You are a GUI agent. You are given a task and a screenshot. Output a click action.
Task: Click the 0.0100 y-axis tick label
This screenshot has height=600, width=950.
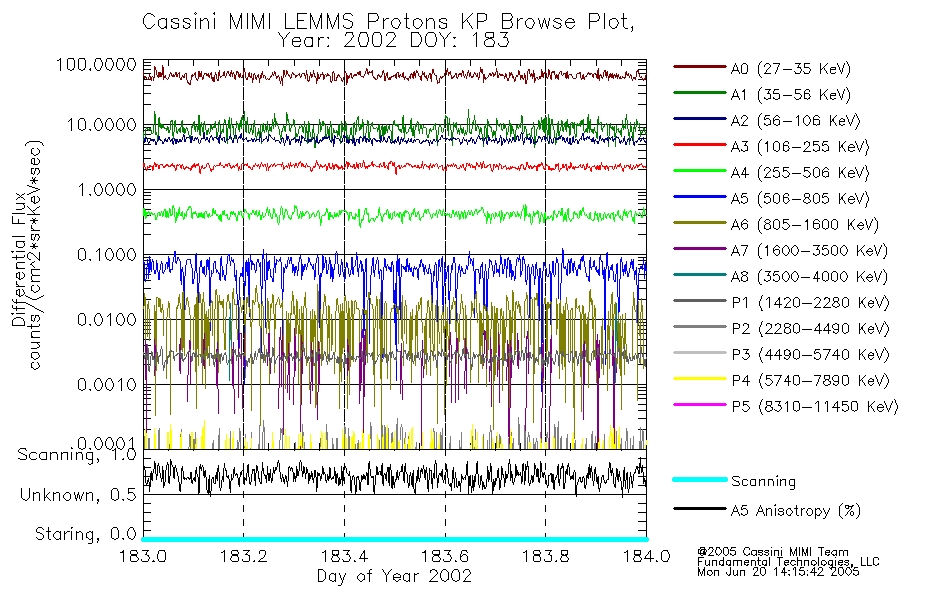107,319
